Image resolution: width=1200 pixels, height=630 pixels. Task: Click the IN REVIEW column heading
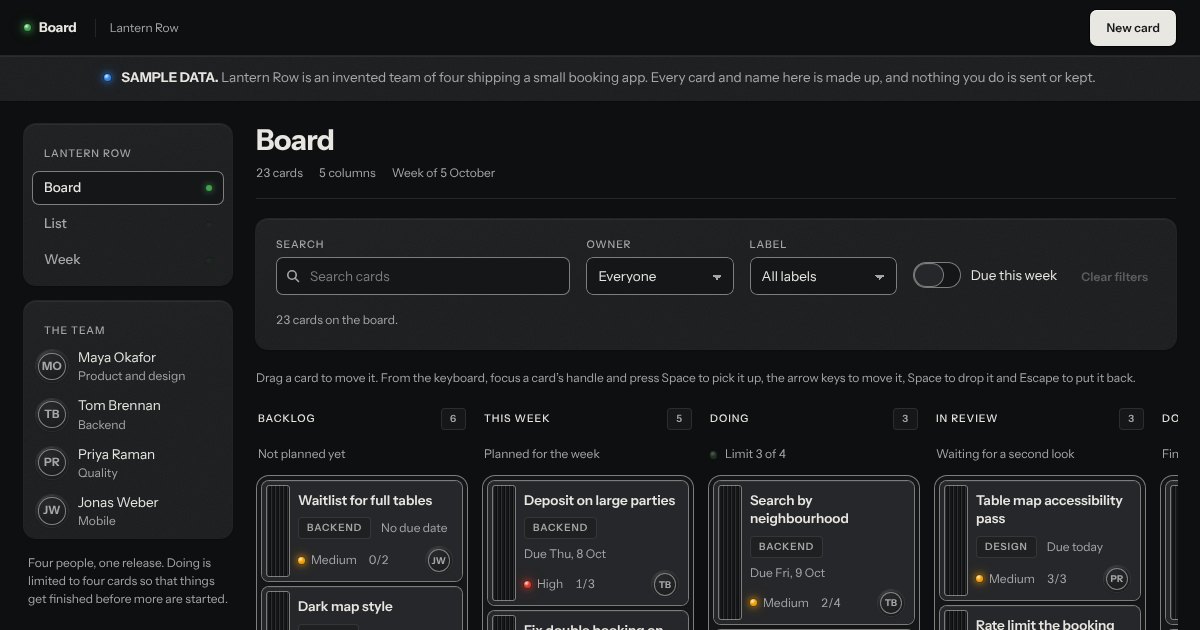967,419
